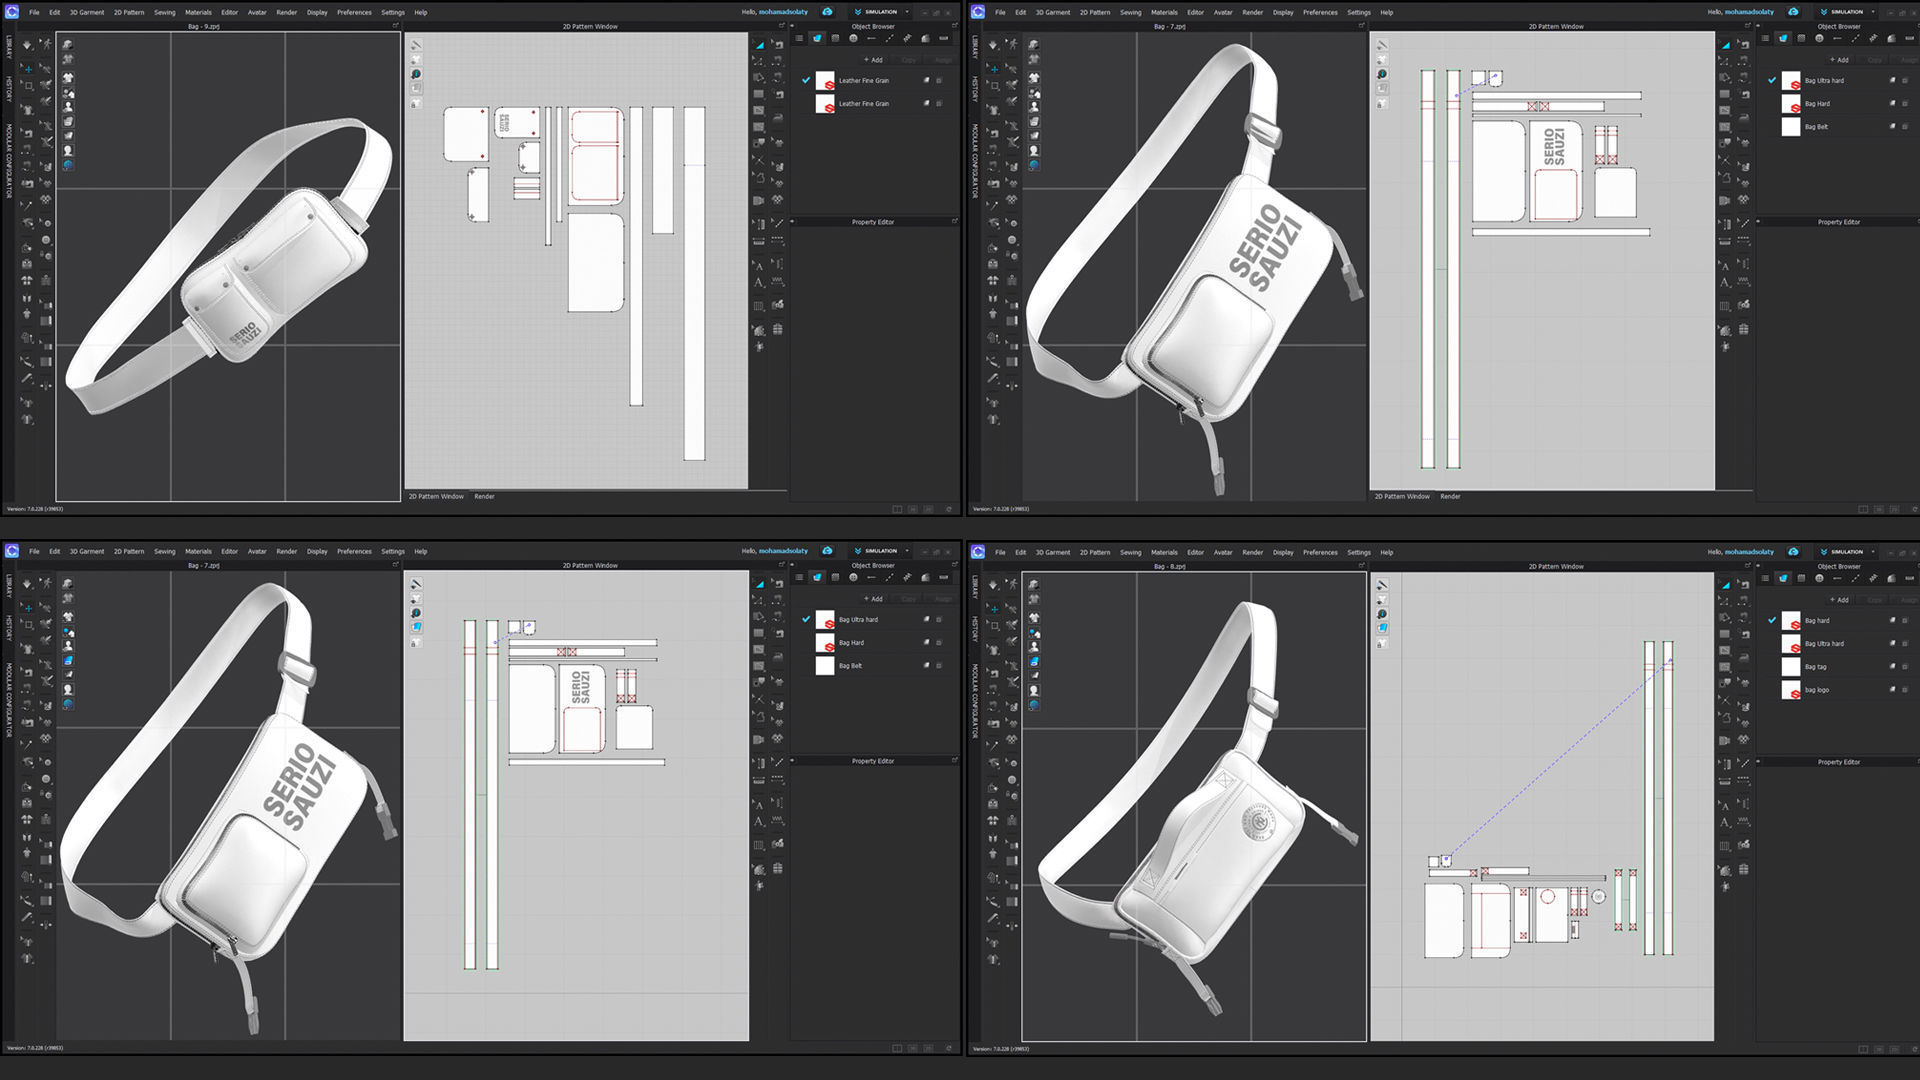Click cloud sync icon in Bag - 9 window
The width and height of the screenshot is (1920, 1080).
[827, 11]
